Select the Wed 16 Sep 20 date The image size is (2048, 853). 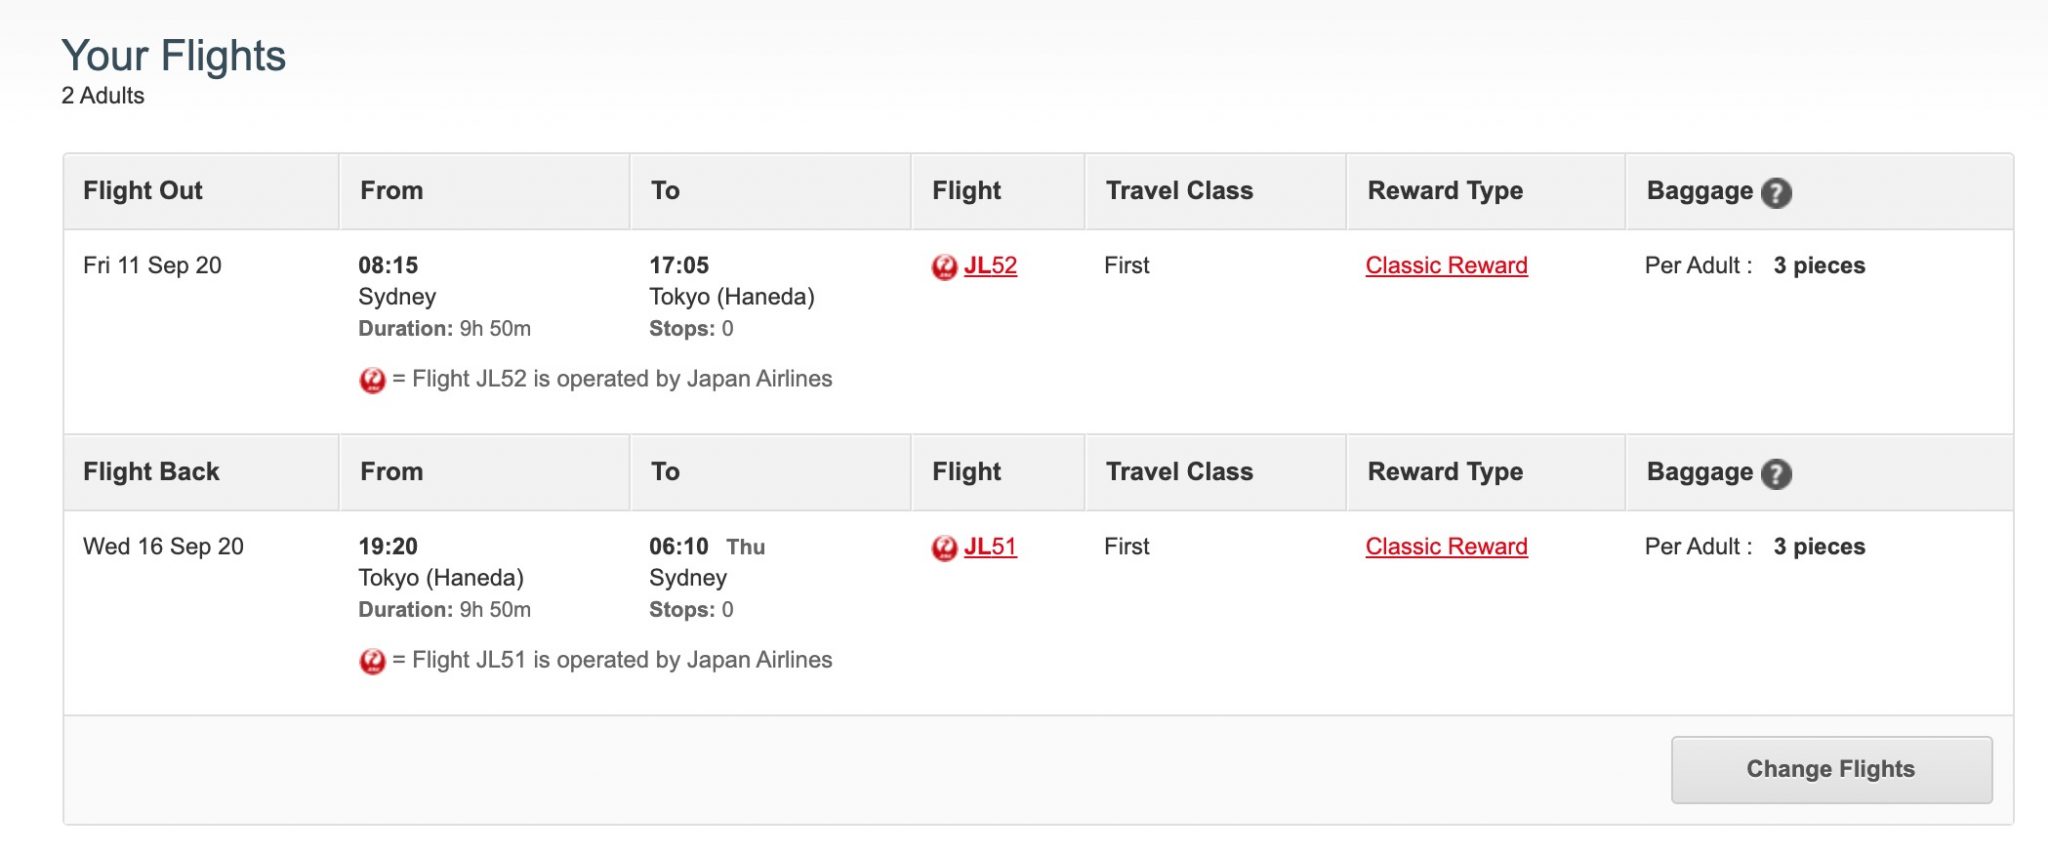tap(163, 546)
